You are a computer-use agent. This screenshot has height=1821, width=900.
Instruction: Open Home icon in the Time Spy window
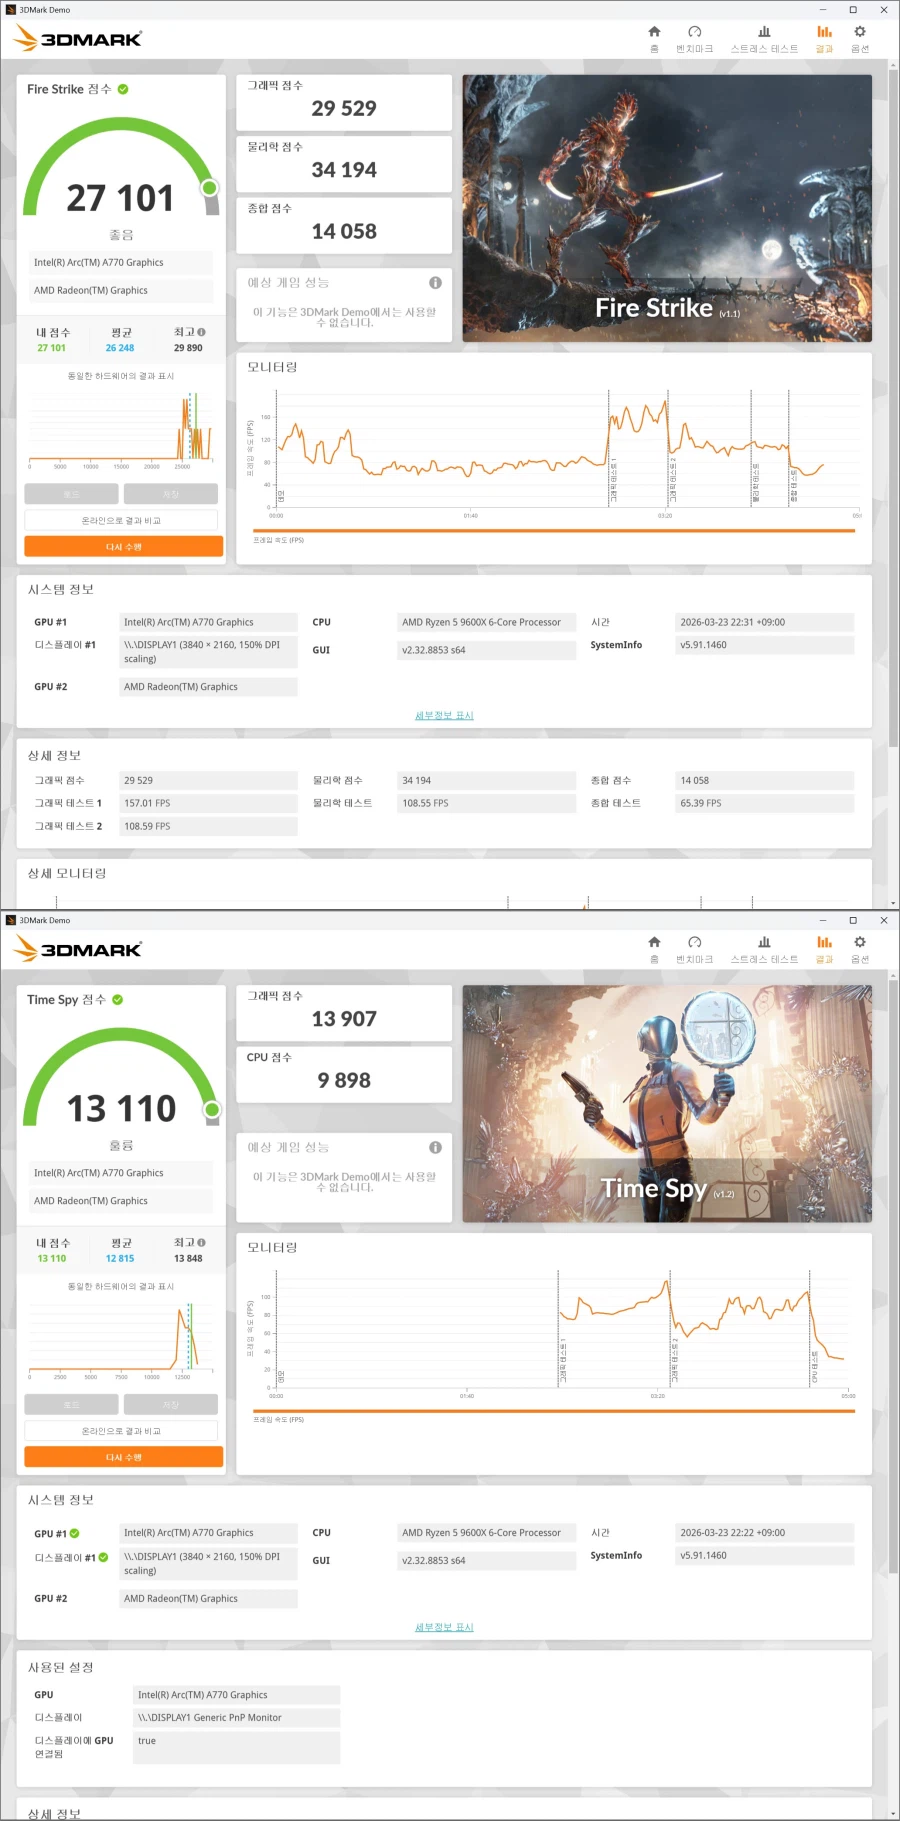click(x=654, y=942)
